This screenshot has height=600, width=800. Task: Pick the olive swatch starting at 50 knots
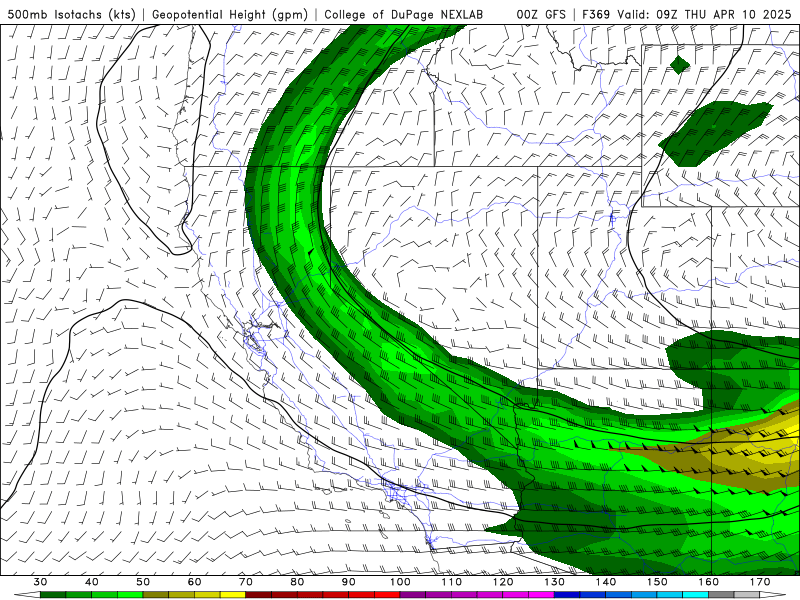tap(156, 595)
